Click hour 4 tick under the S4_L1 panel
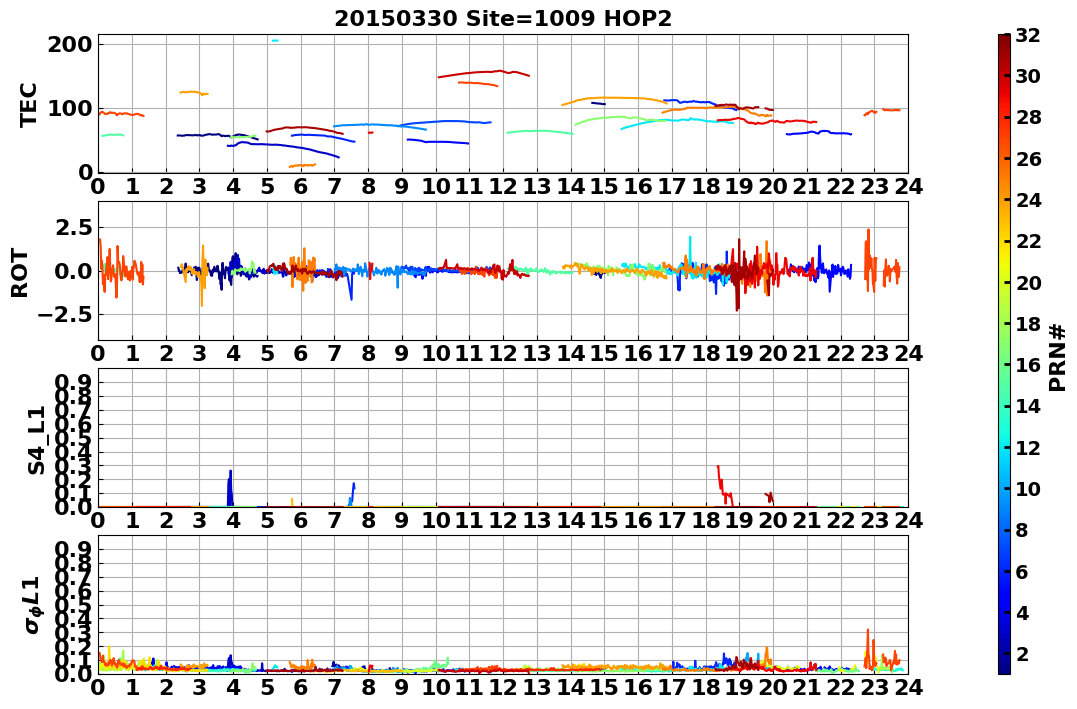Screen dimensions: 1077x709 click(234, 520)
